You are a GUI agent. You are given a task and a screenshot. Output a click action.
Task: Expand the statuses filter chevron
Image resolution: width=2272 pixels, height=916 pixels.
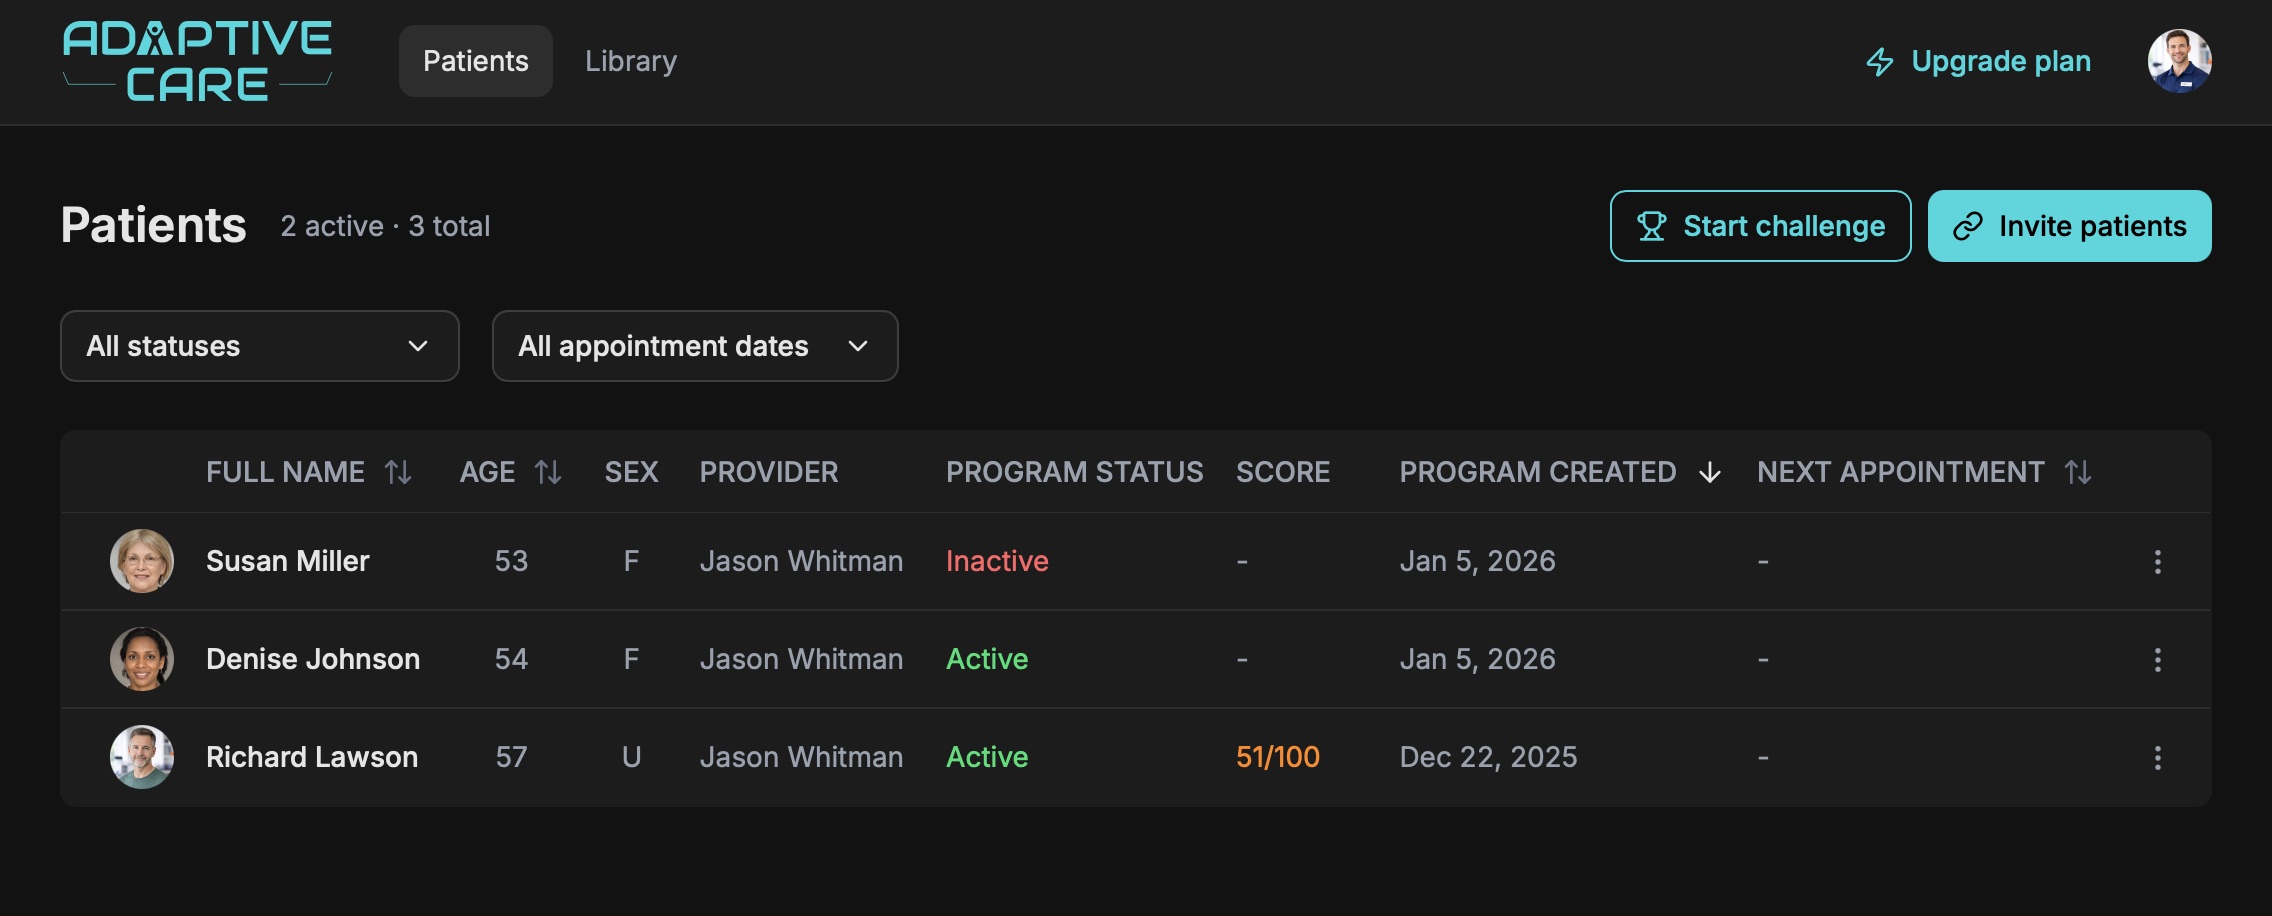pos(419,346)
